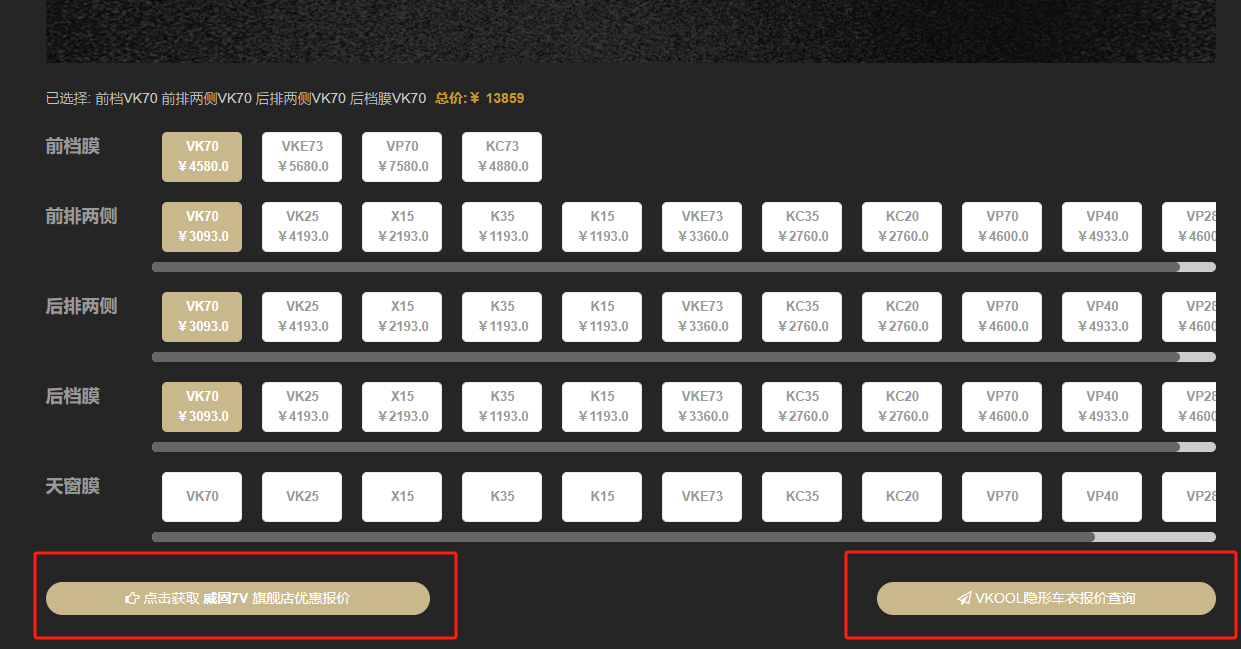Select VKE73 ¥3360.0 in 后档膜 row
Image resolution: width=1241 pixels, height=649 pixels.
coord(702,407)
